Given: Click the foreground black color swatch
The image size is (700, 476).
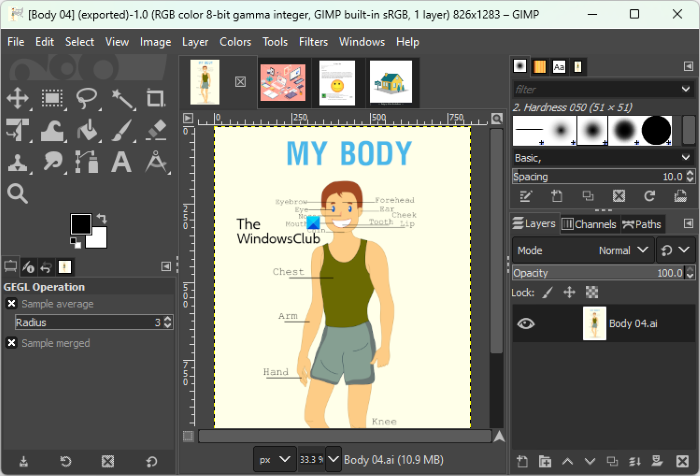Looking at the screenshot, I should [80, 224].
